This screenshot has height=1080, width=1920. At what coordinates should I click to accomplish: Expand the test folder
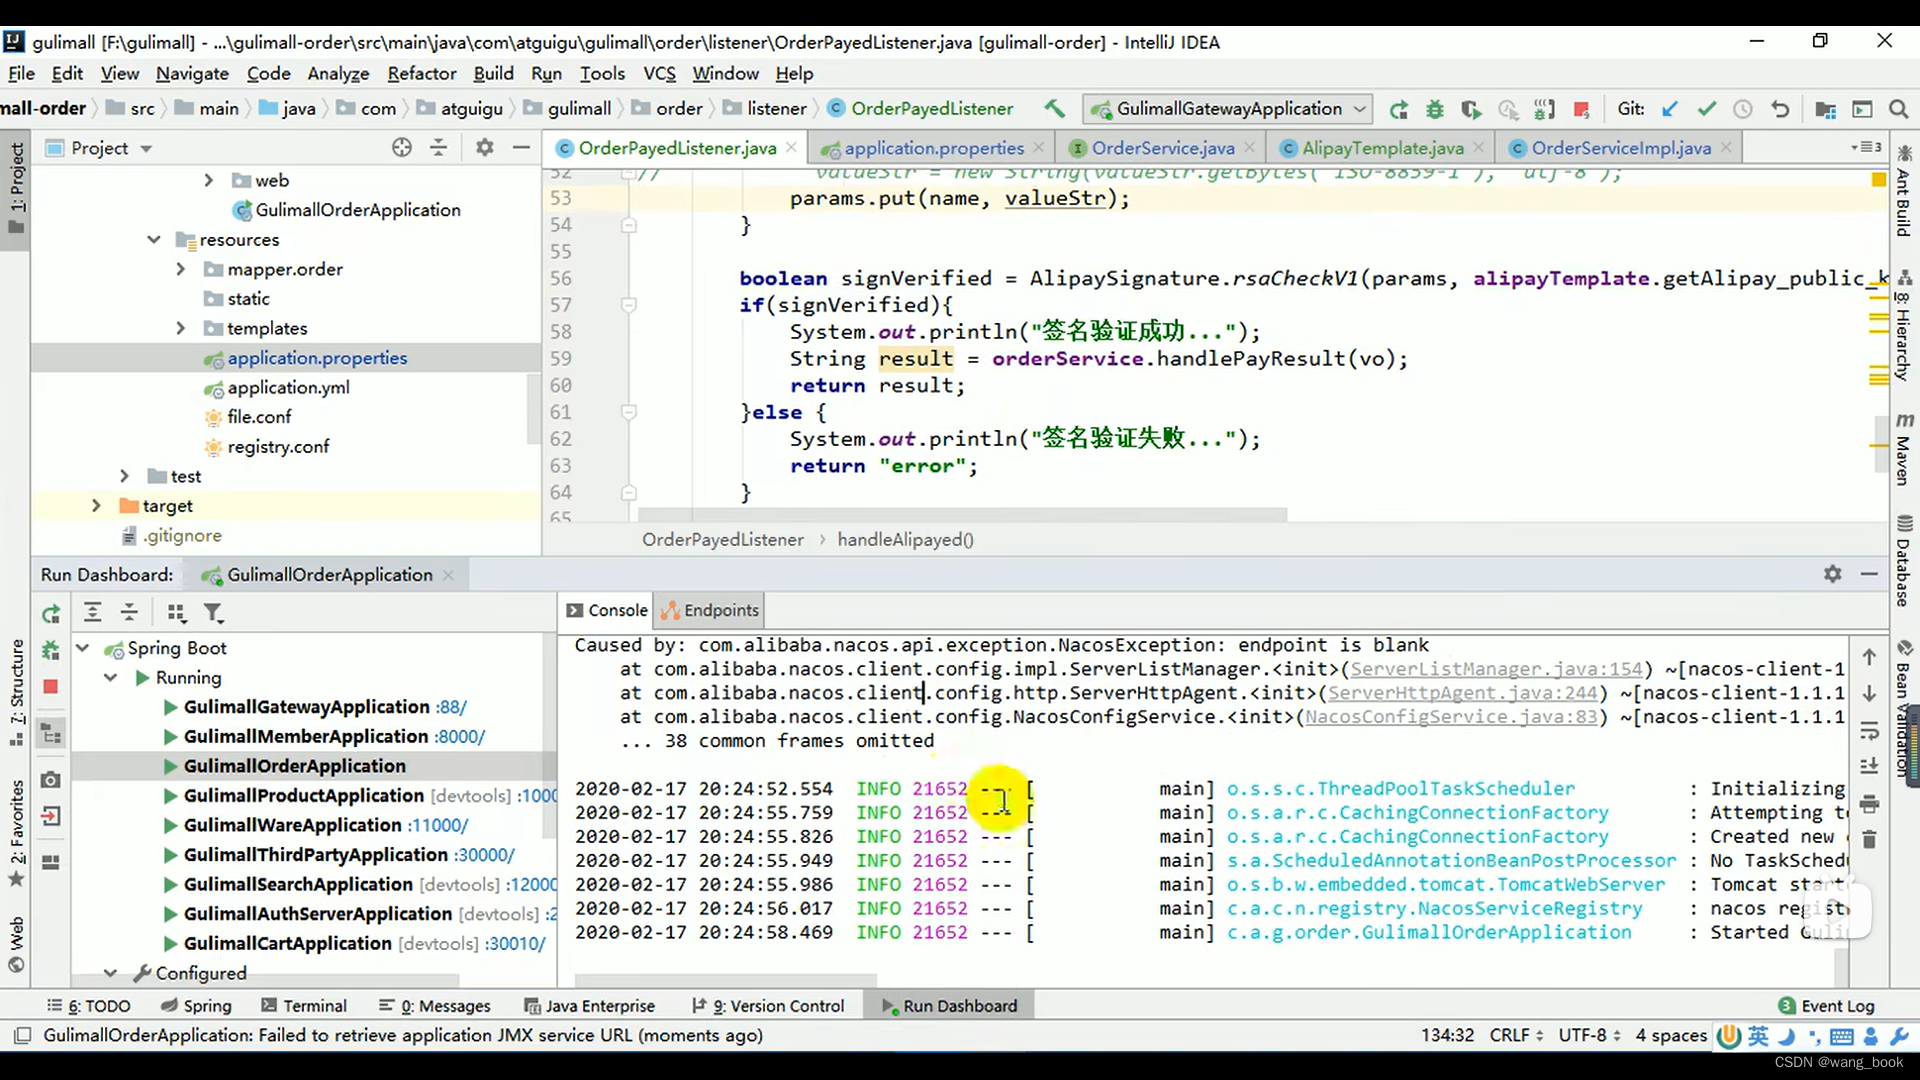[x=125, y=476]
